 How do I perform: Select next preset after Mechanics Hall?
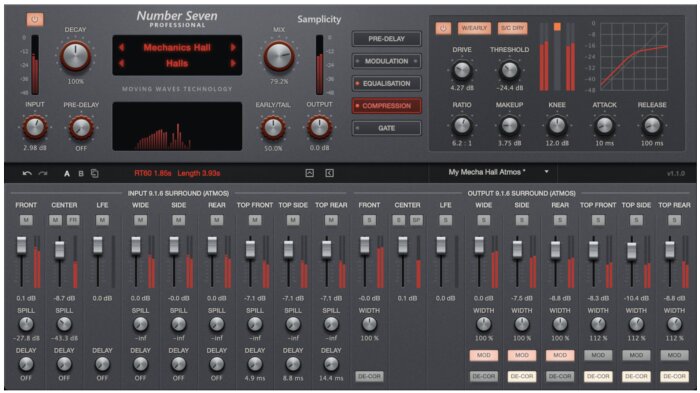(233, 47)
